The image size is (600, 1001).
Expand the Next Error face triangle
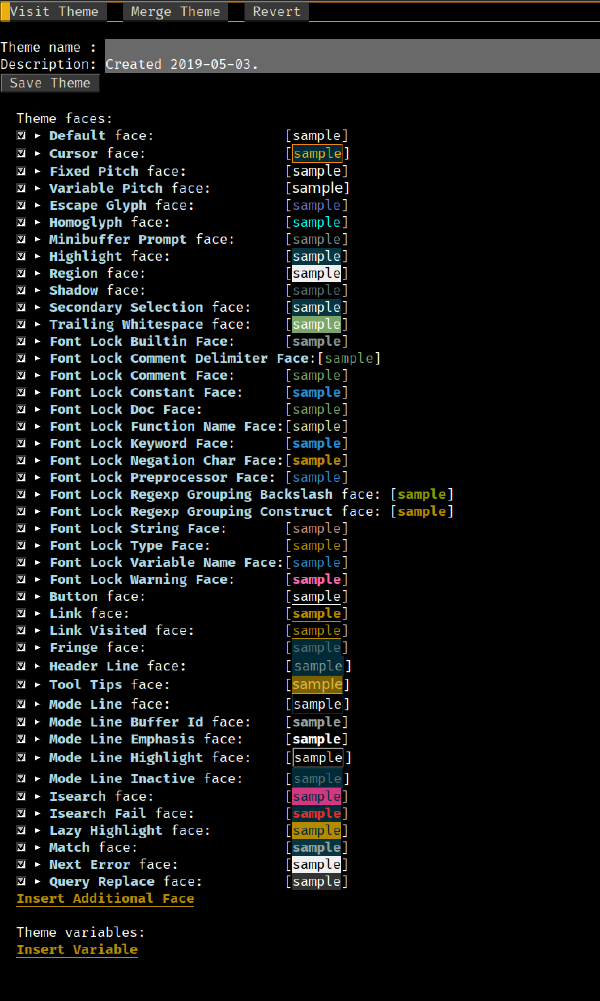38,864
